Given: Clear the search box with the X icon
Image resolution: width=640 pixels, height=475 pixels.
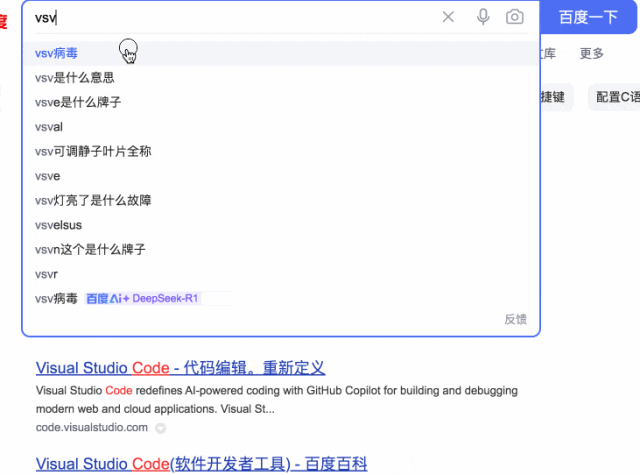Looking at the screenshot, I should click(x=448, y=17).
